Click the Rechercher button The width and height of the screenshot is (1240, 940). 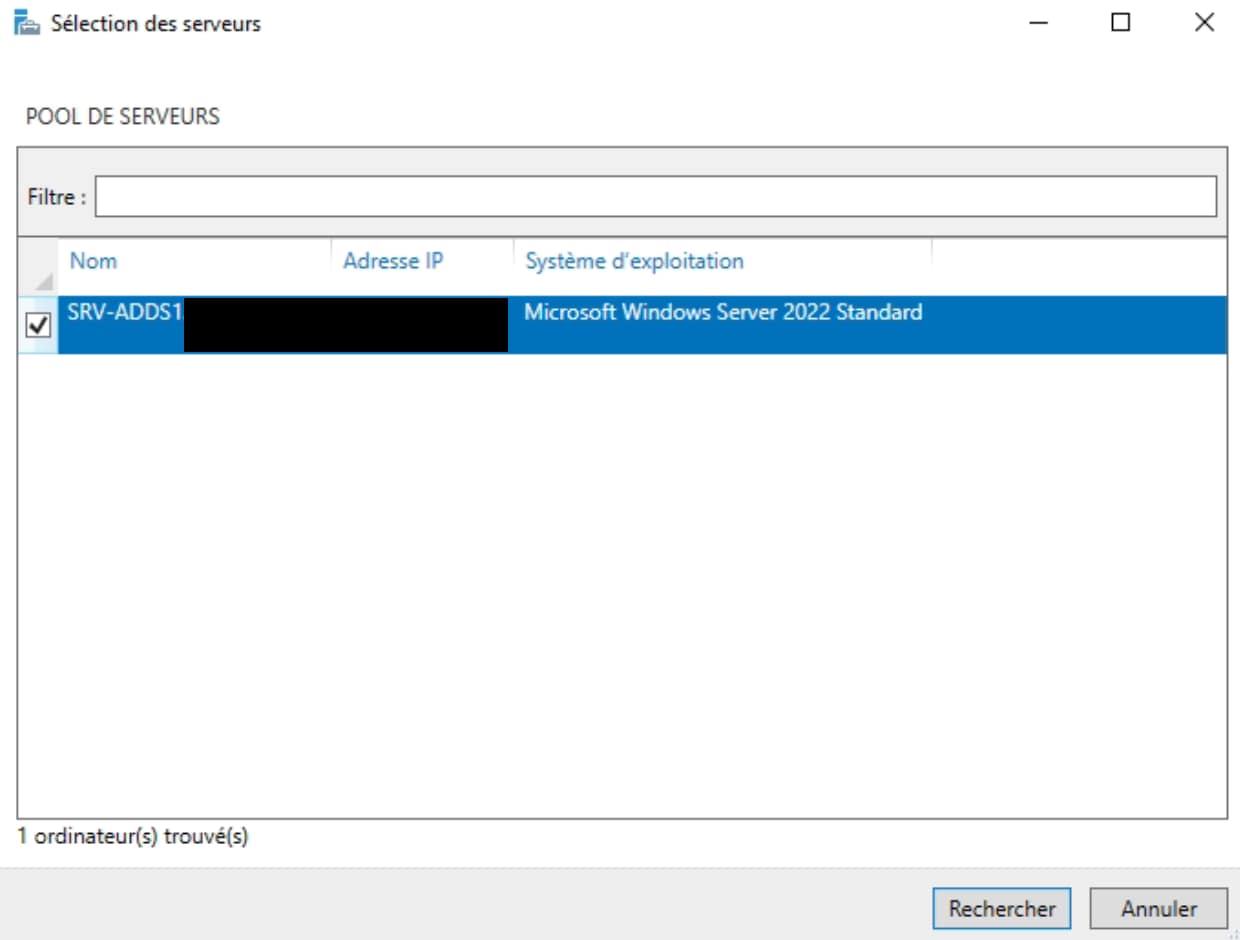click(1001, 909)
